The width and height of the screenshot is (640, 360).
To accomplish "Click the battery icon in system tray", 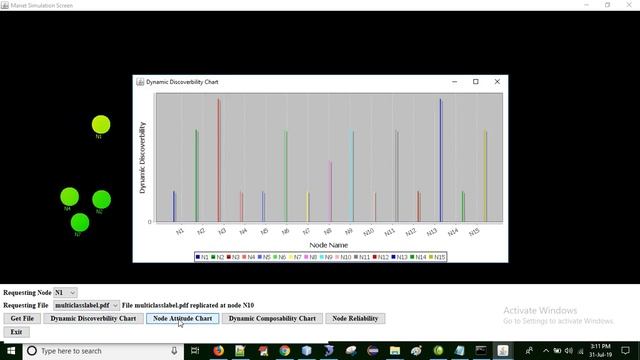I will click(x=557, y=351).
